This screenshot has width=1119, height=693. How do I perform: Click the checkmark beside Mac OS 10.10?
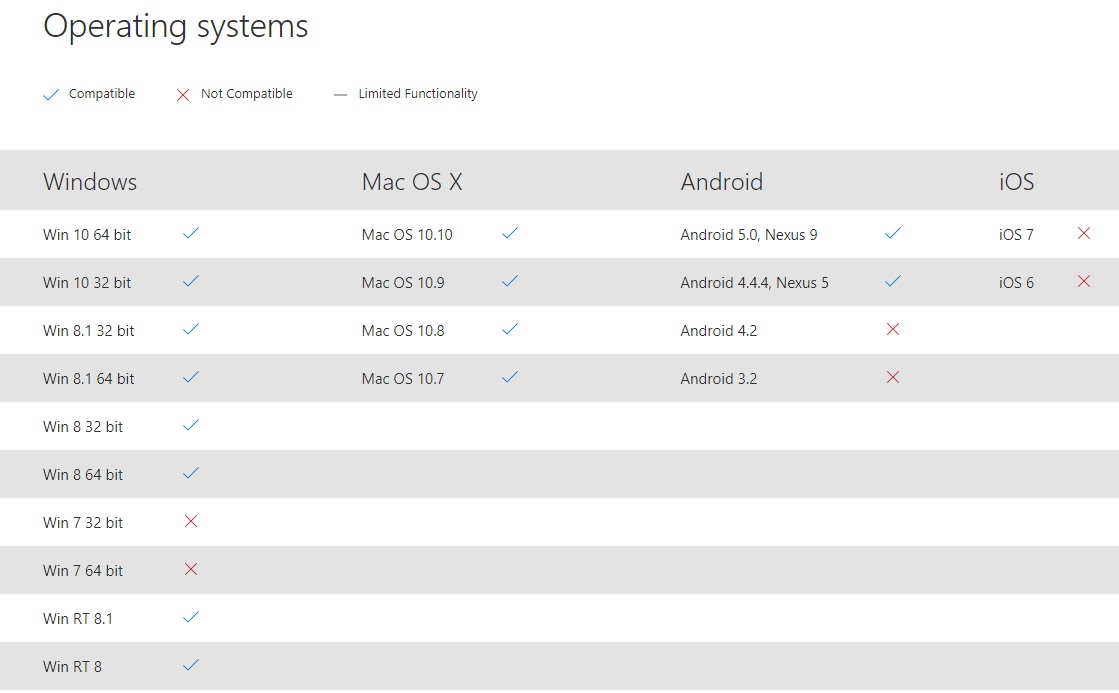coord(510,233)
